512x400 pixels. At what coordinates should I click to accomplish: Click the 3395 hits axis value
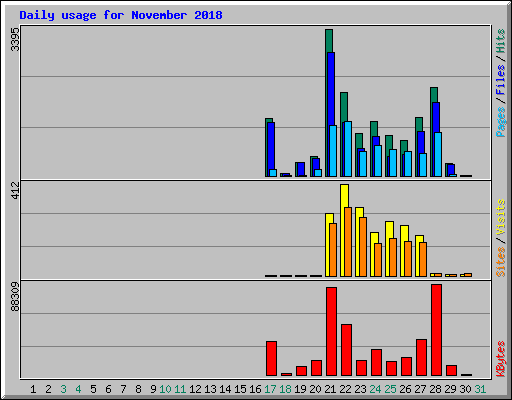click(x=15, y=39)
